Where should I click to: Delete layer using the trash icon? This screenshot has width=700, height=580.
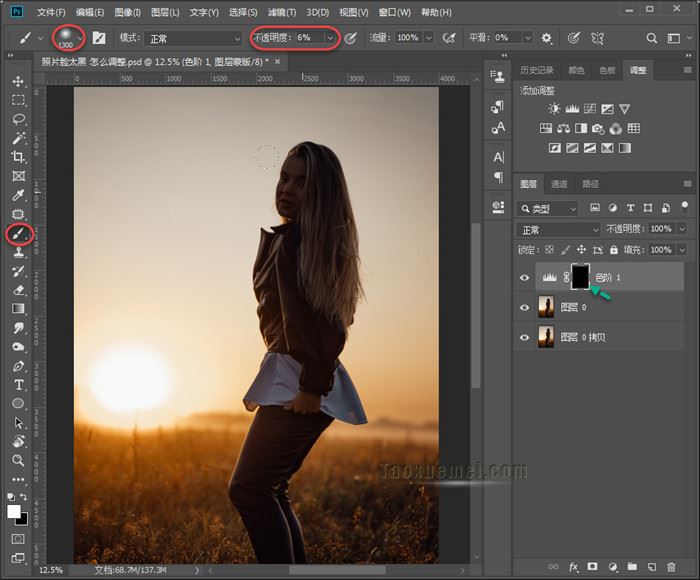point(672,567)
